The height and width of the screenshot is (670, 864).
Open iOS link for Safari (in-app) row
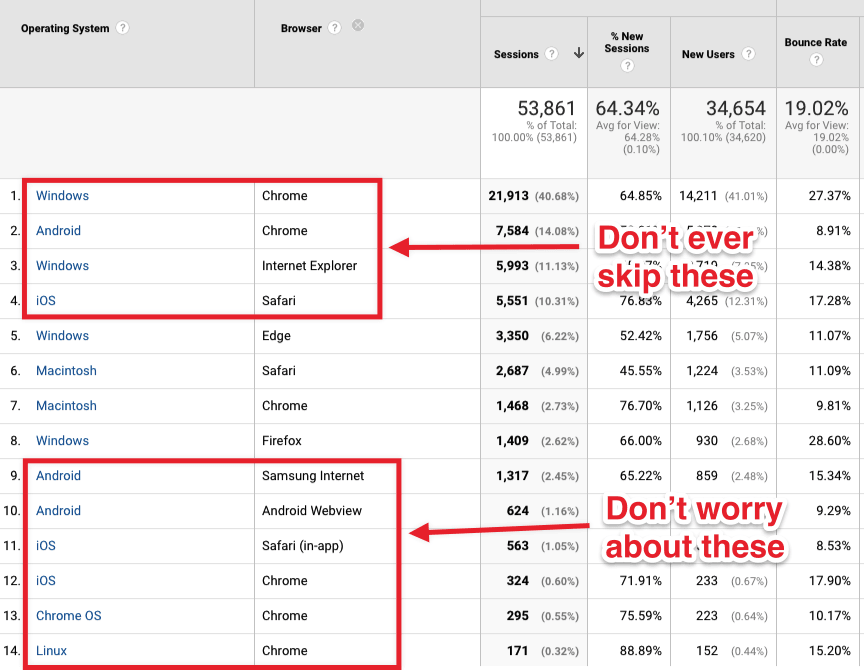pyautogui.click(x=46, y=545)
